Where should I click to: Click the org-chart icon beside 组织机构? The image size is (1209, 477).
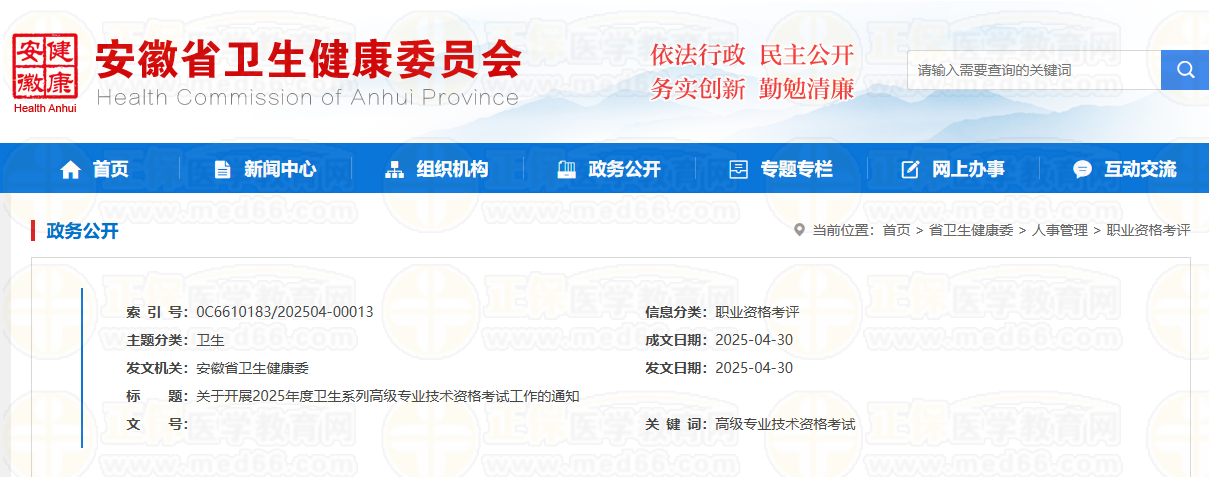pos(394,170)
